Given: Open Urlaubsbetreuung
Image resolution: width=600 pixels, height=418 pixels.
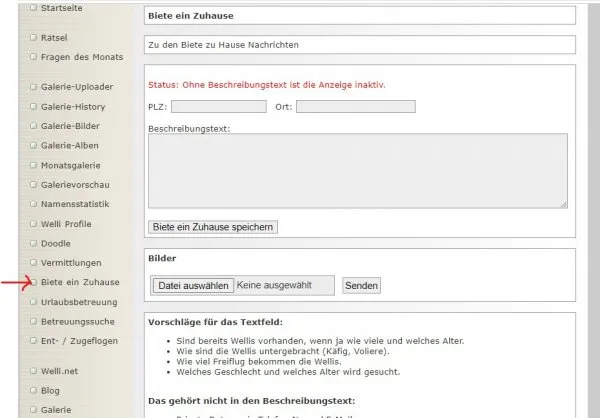Looking at the screenshot, I should pos(79,302).
